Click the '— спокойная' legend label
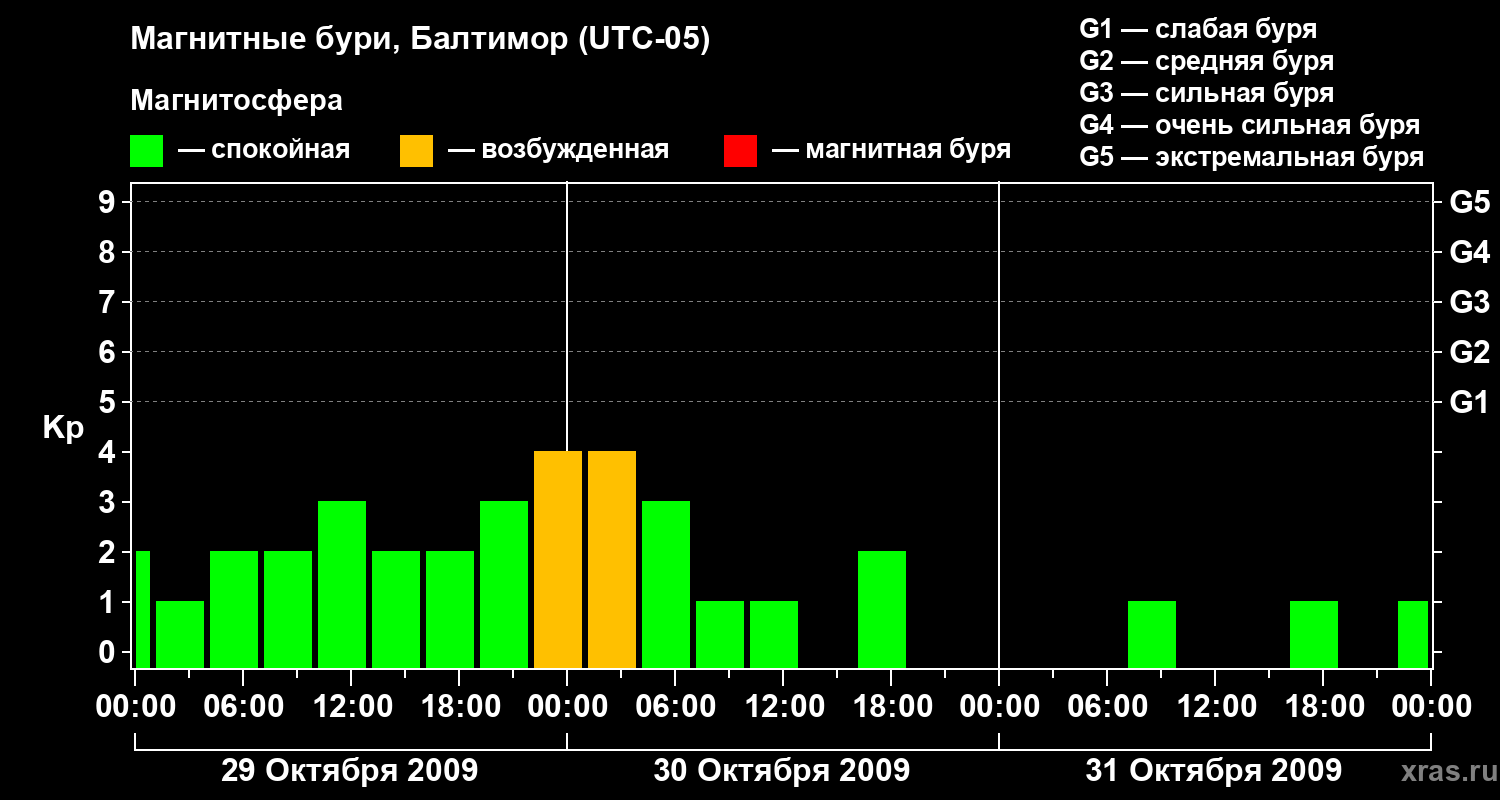 pos(264,150)
